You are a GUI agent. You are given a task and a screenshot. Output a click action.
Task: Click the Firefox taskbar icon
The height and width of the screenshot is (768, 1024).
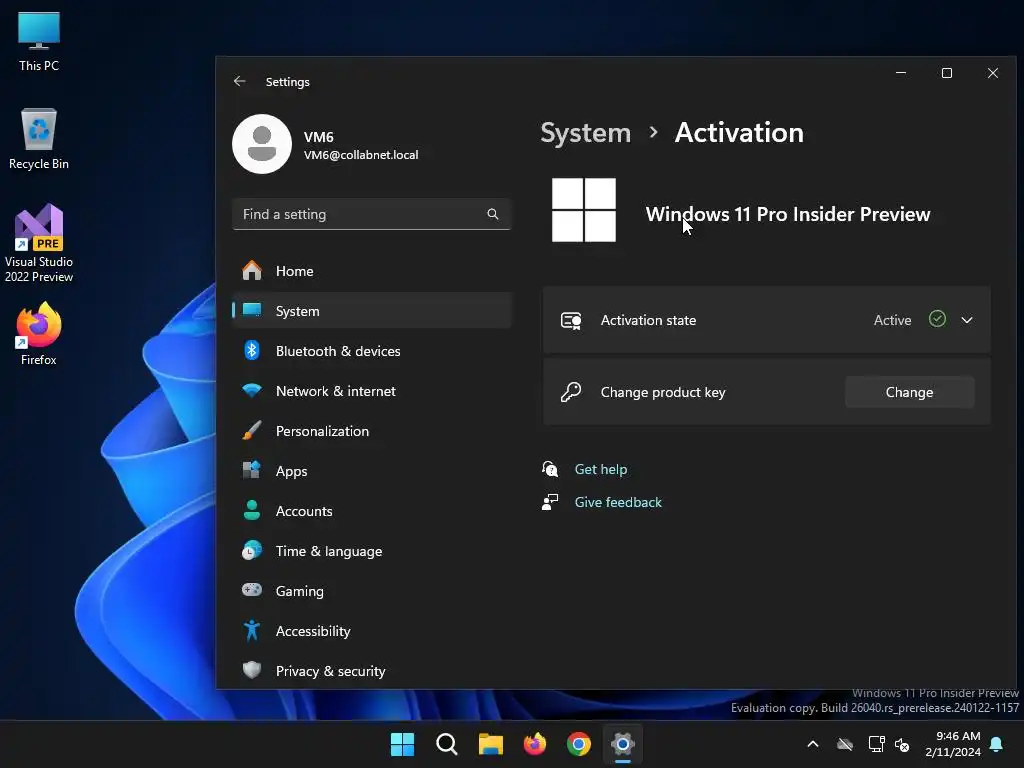tap(535, 744)
